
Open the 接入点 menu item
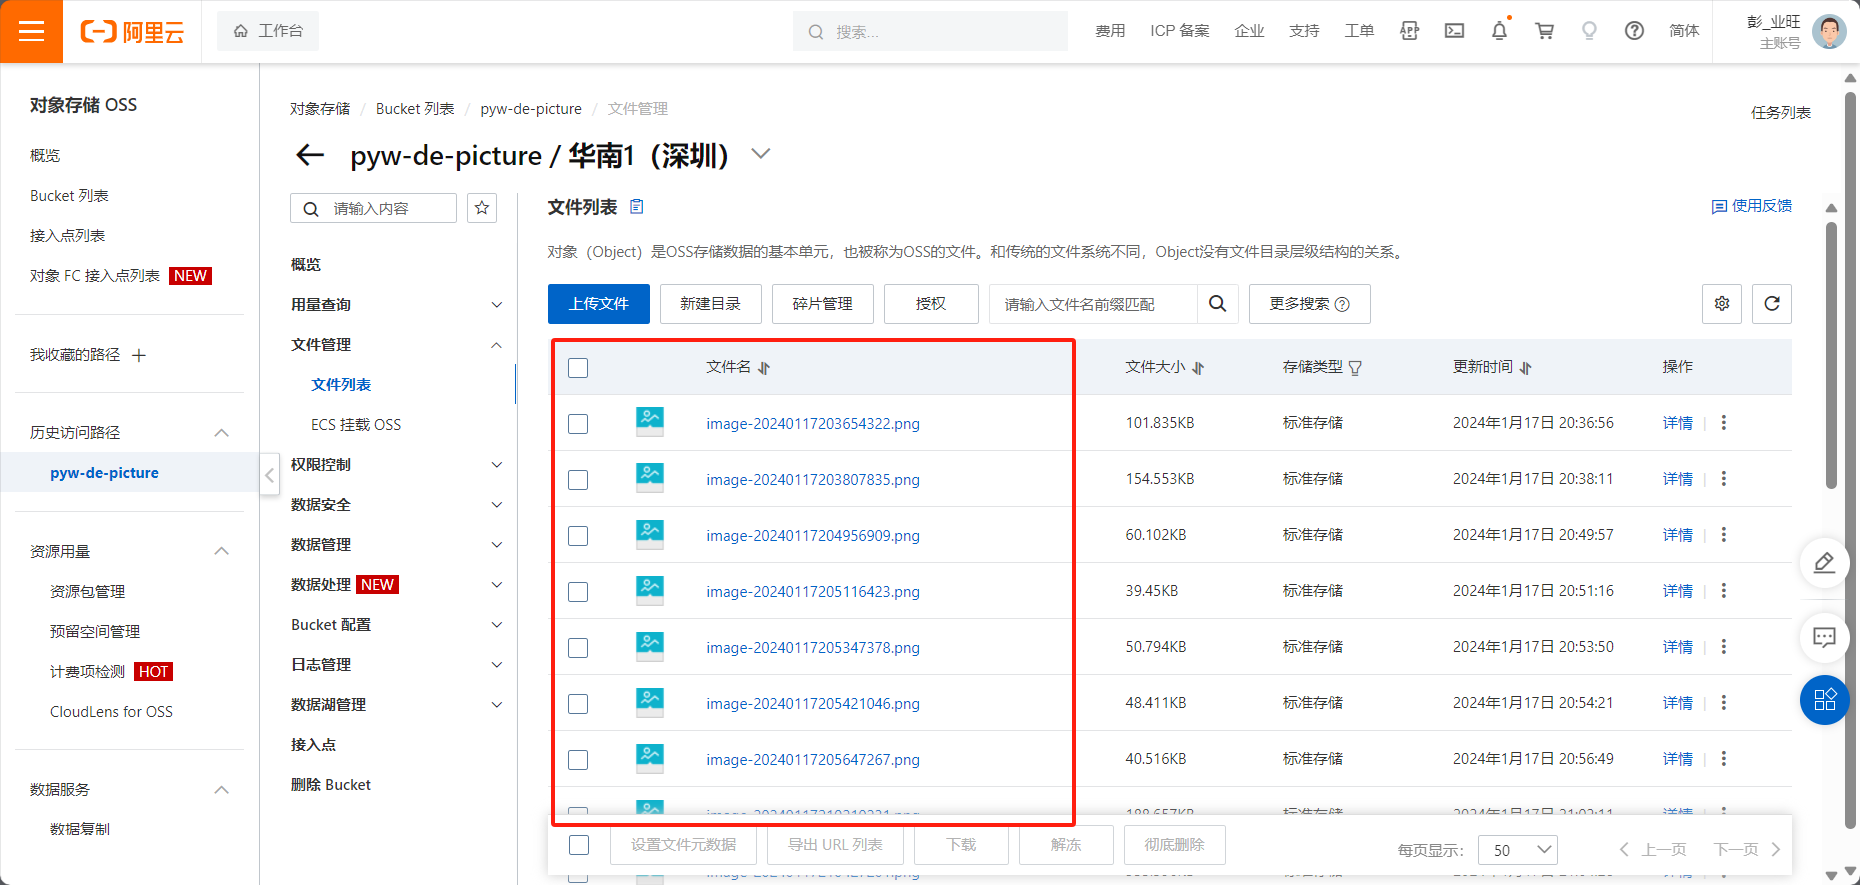point(313,745)
